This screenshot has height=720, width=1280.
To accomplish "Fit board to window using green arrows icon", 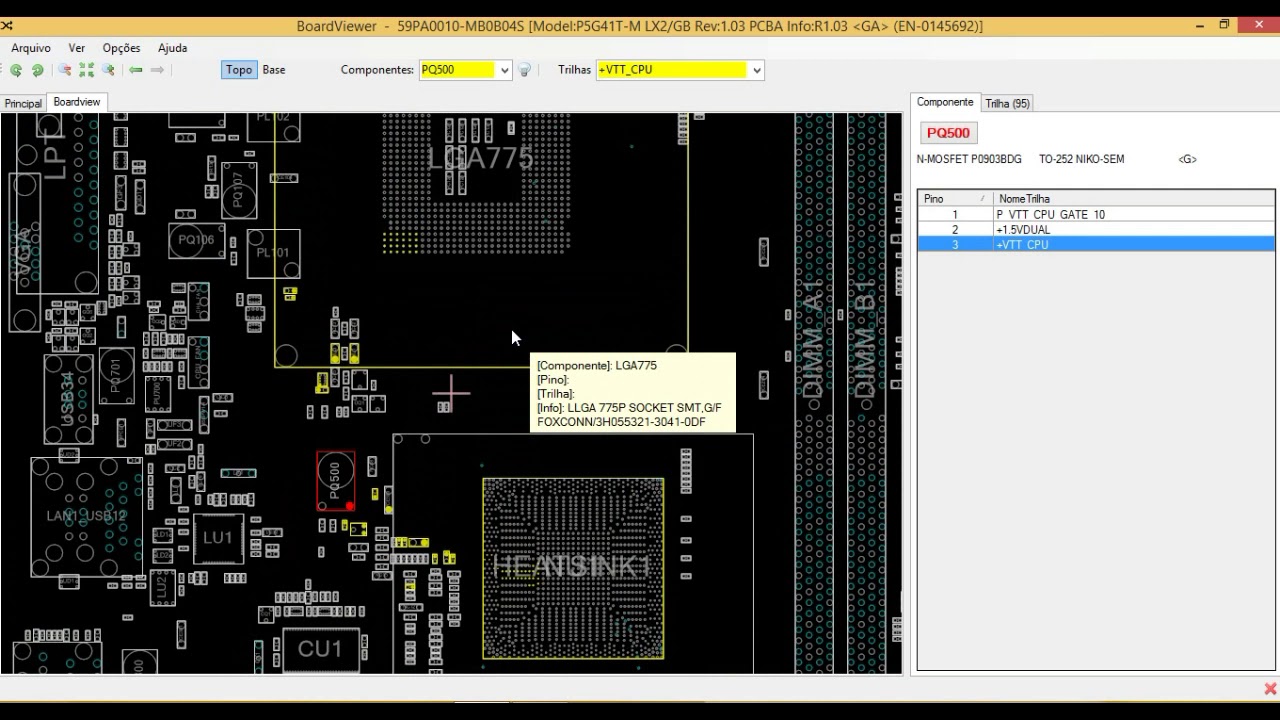I will (x=87, y=70).
